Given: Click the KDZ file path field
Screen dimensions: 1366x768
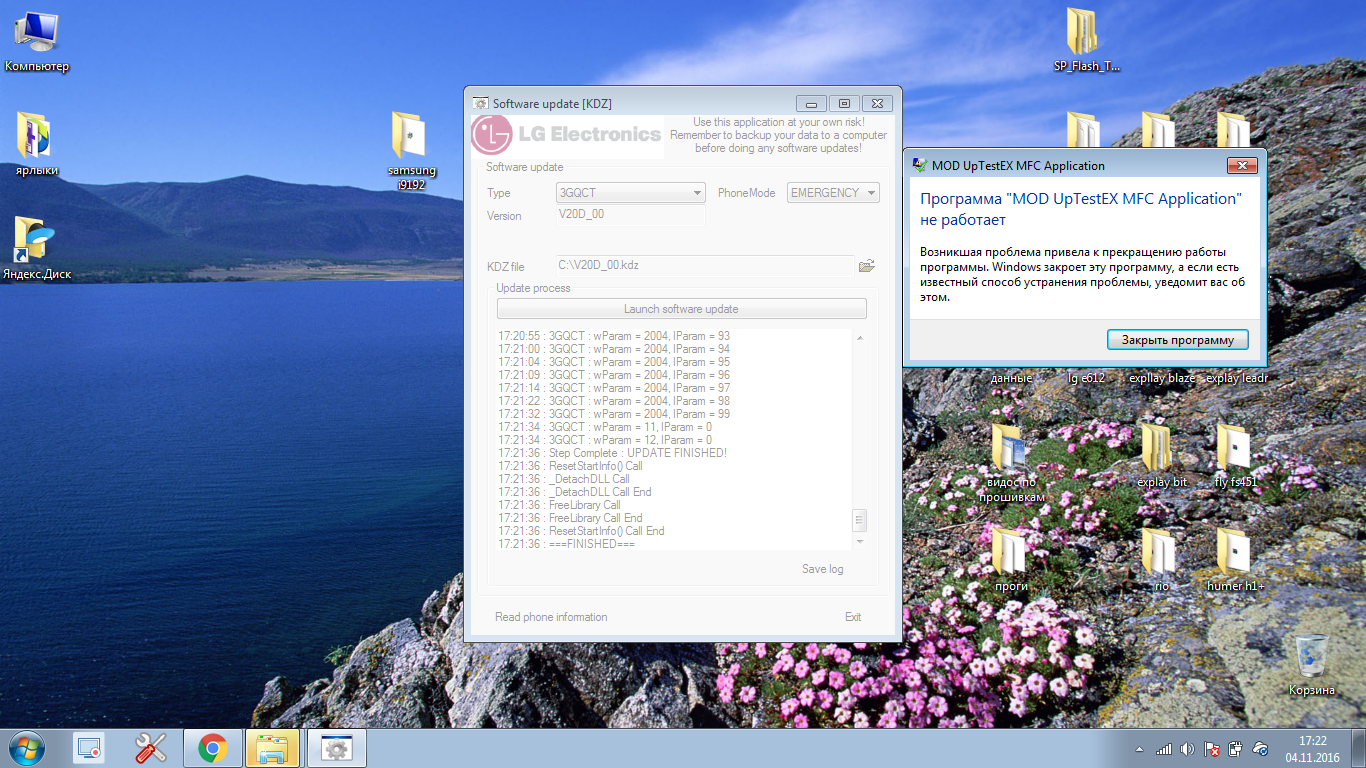Looking at the screenshot, I should pos(704,266).
